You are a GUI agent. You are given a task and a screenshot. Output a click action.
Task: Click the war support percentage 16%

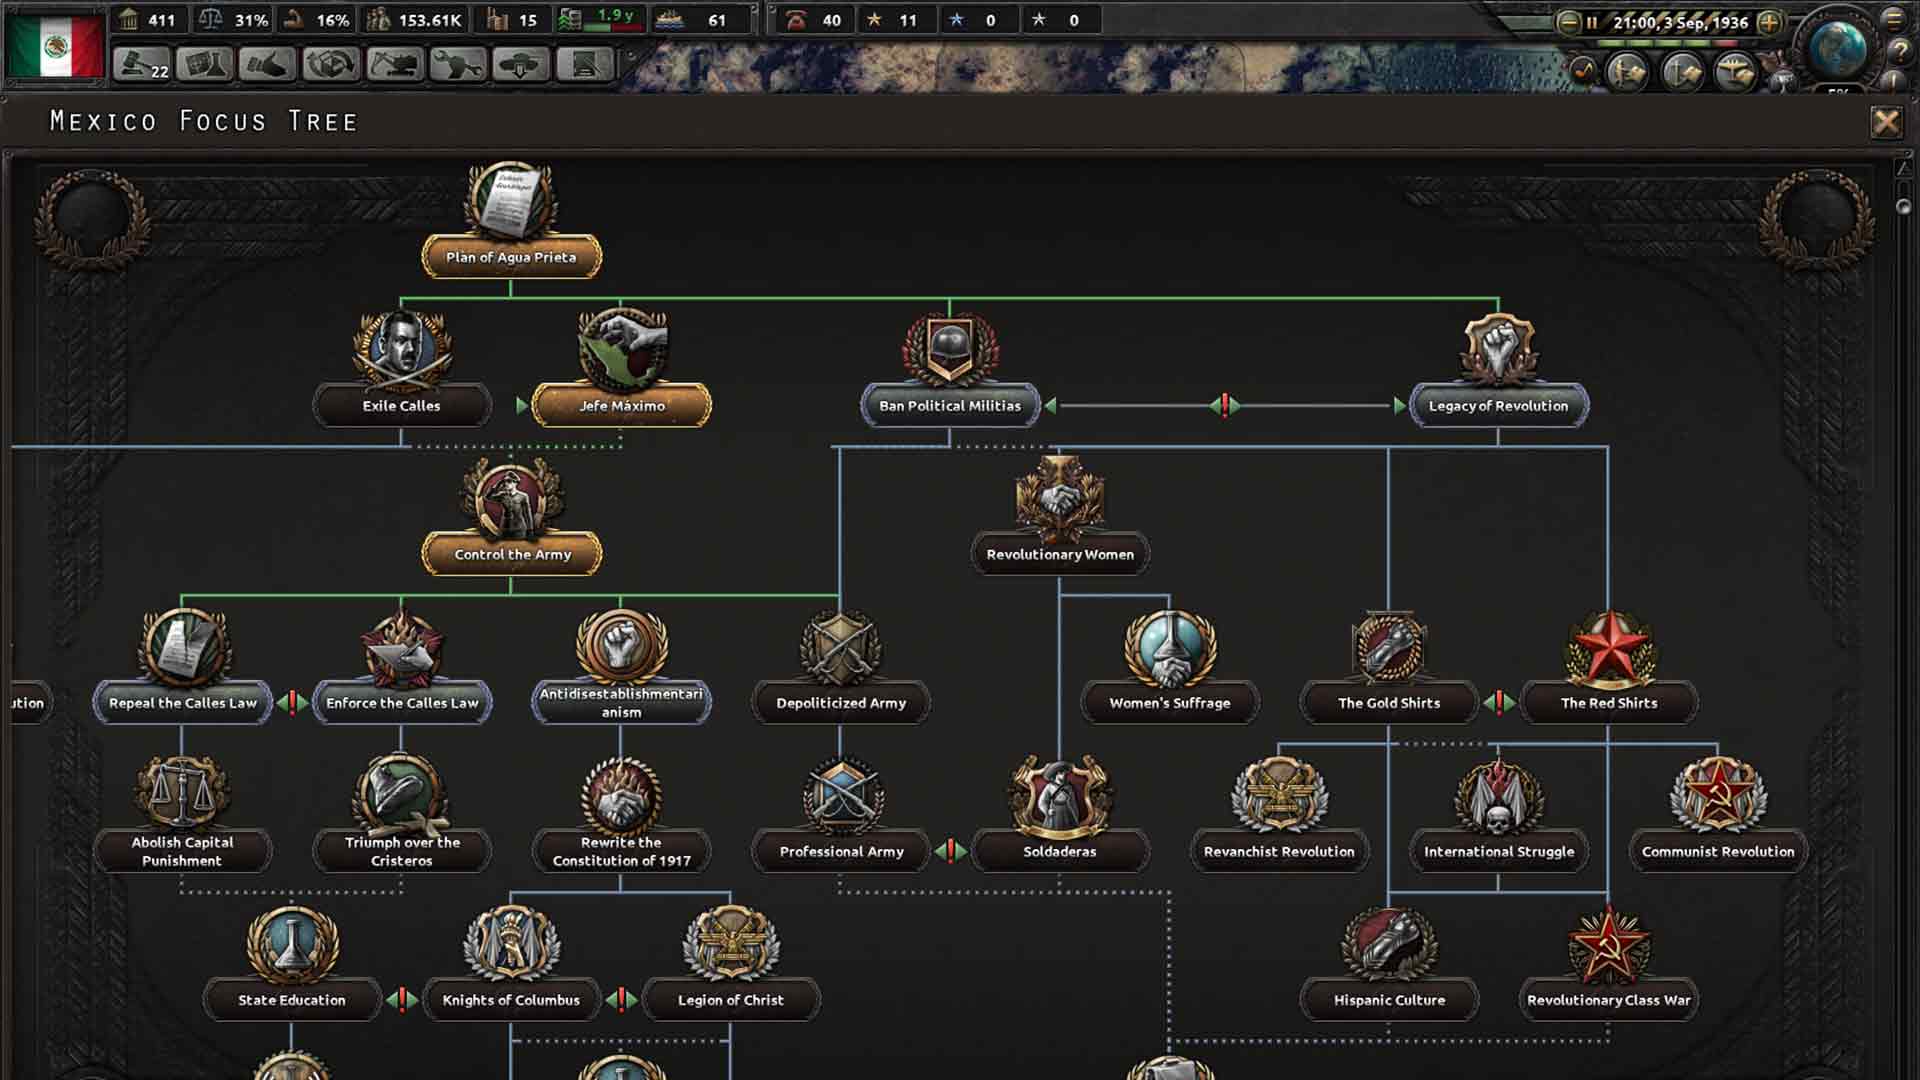316,20
